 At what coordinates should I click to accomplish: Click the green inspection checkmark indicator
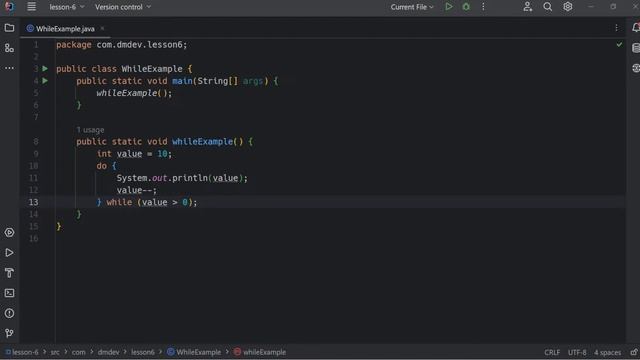(619, 44)
